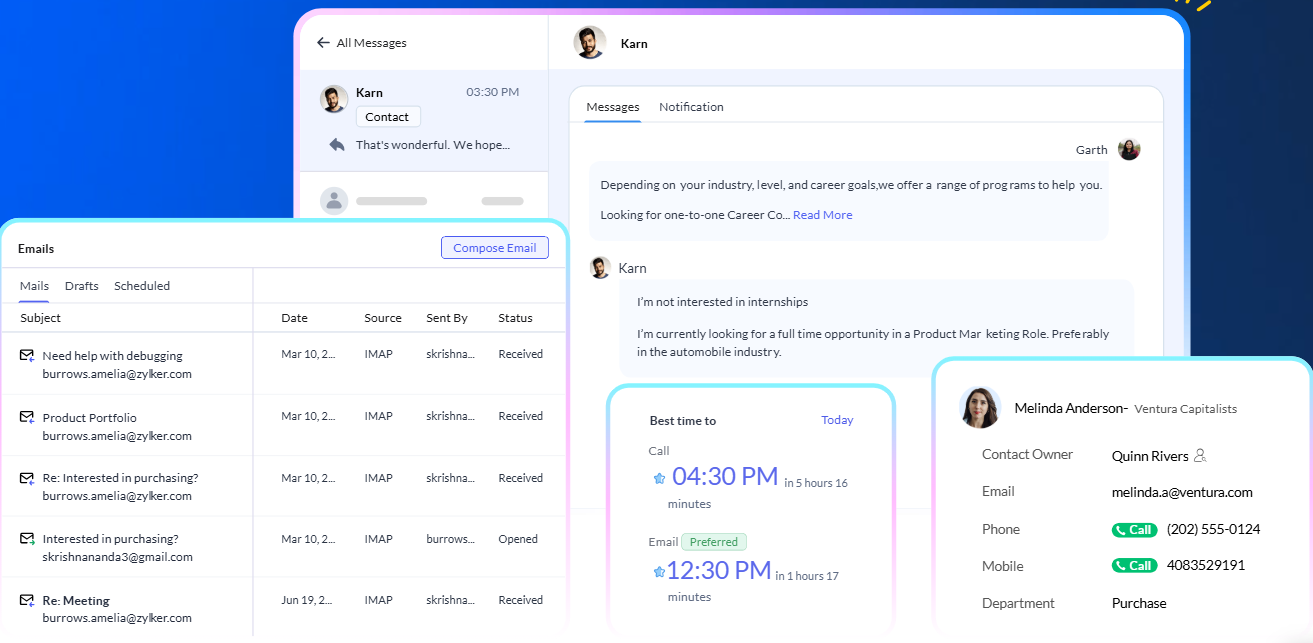Open Karn's avatar in the message list

click(334, 98)
